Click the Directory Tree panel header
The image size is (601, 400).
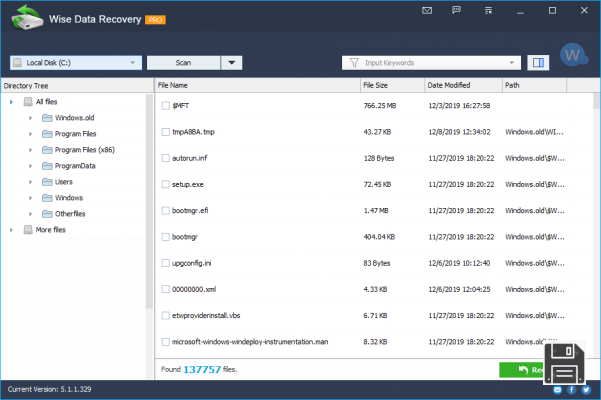[77, 86]
